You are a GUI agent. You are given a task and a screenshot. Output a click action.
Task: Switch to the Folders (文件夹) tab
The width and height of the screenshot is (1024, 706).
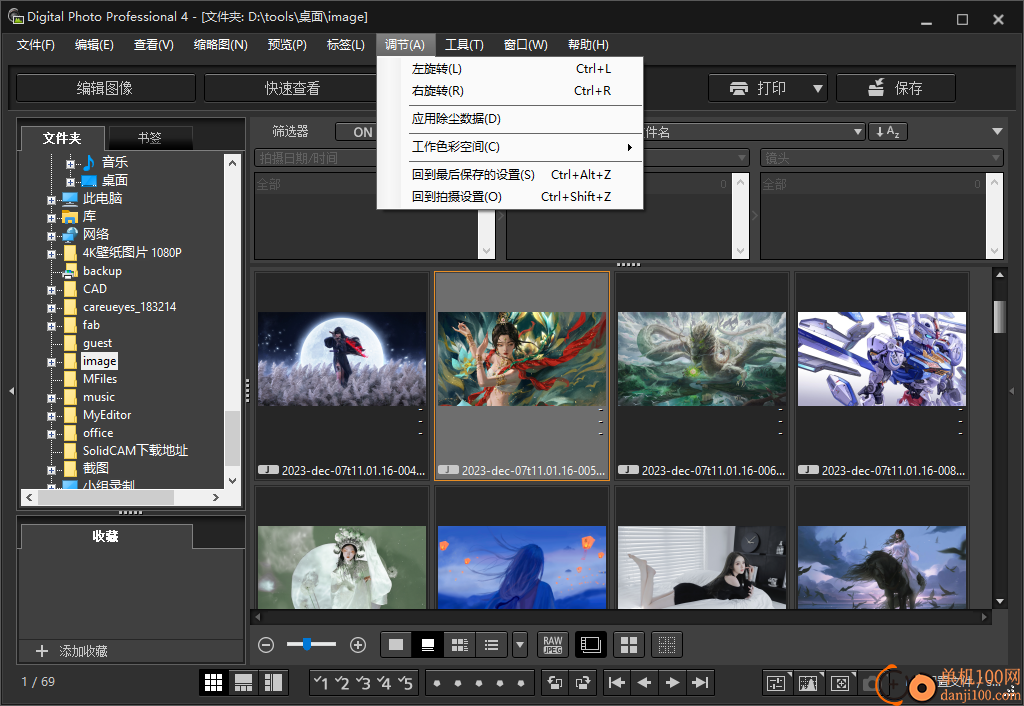[x=63, y=138]
